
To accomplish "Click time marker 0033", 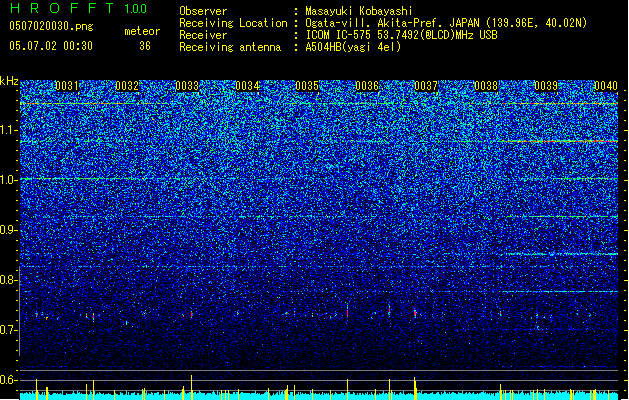I will 187,86.
